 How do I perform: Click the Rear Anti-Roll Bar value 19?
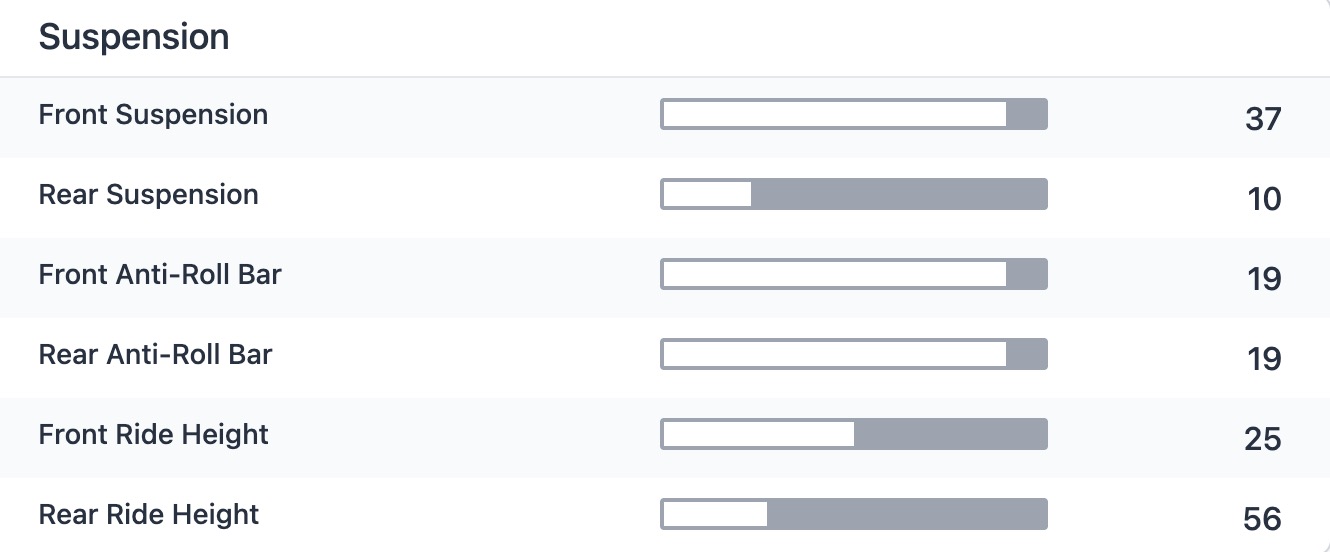1264,359
